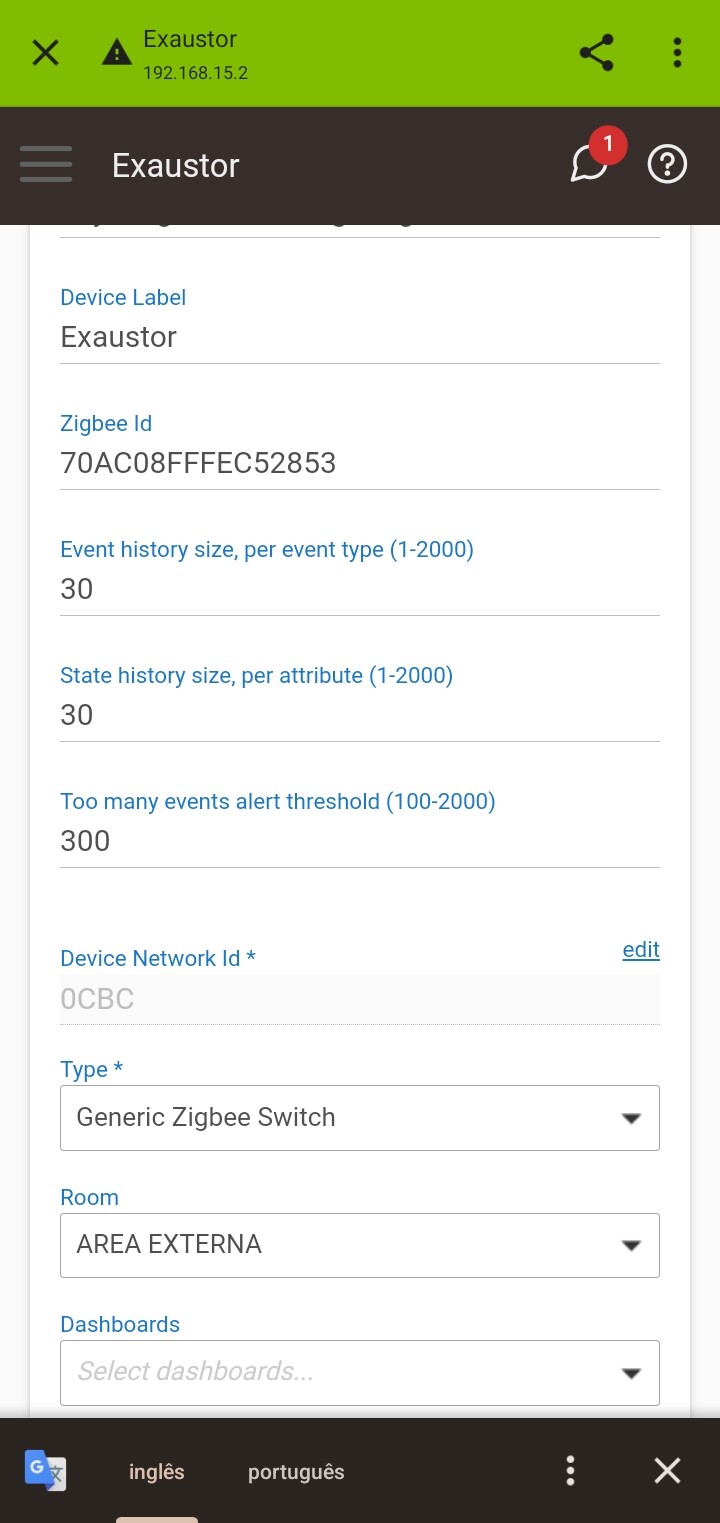Open the hamburger navigation menu
720x1523 pixels.
coord(46,165)
